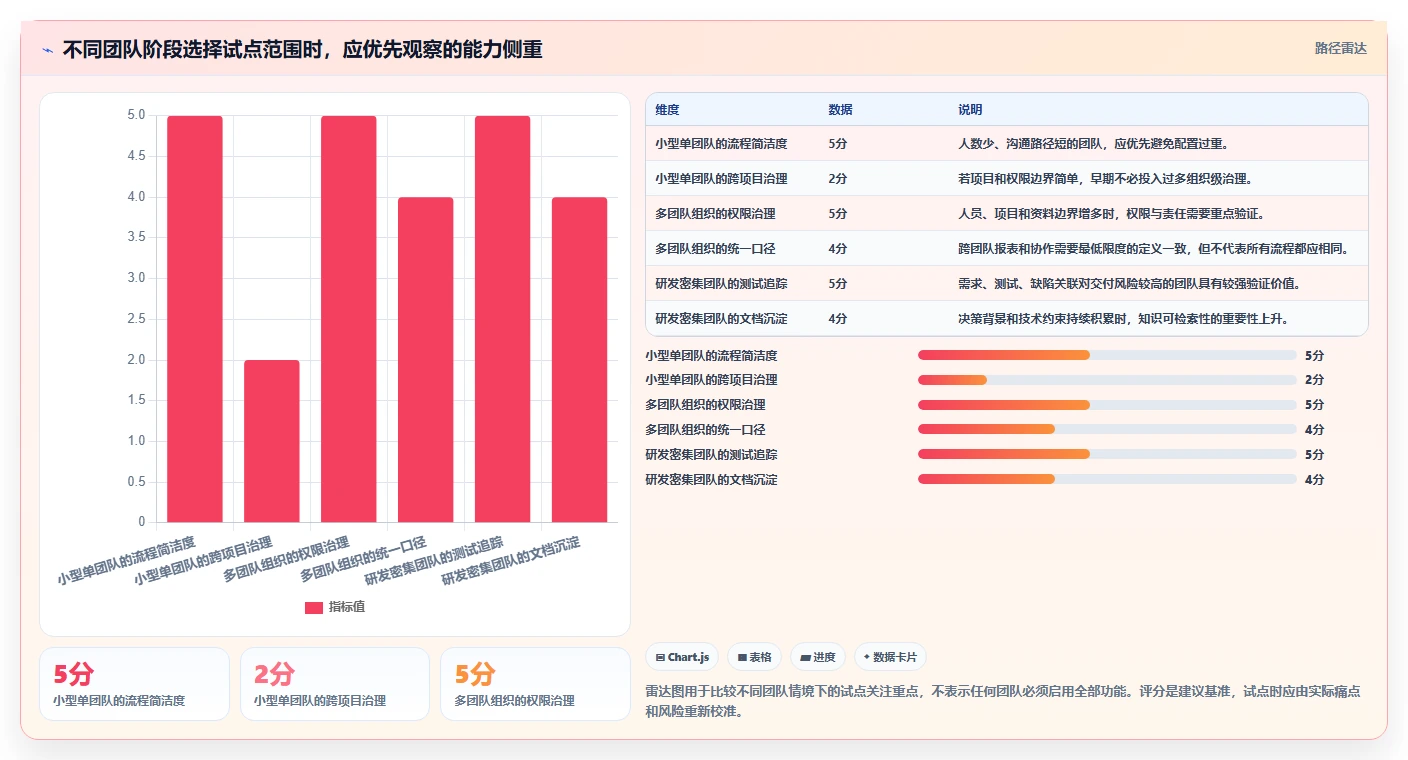This screenshot has width=1408, height=760.
Task: Click the 维度 column header in the table
Action: (x=667, y=110)
